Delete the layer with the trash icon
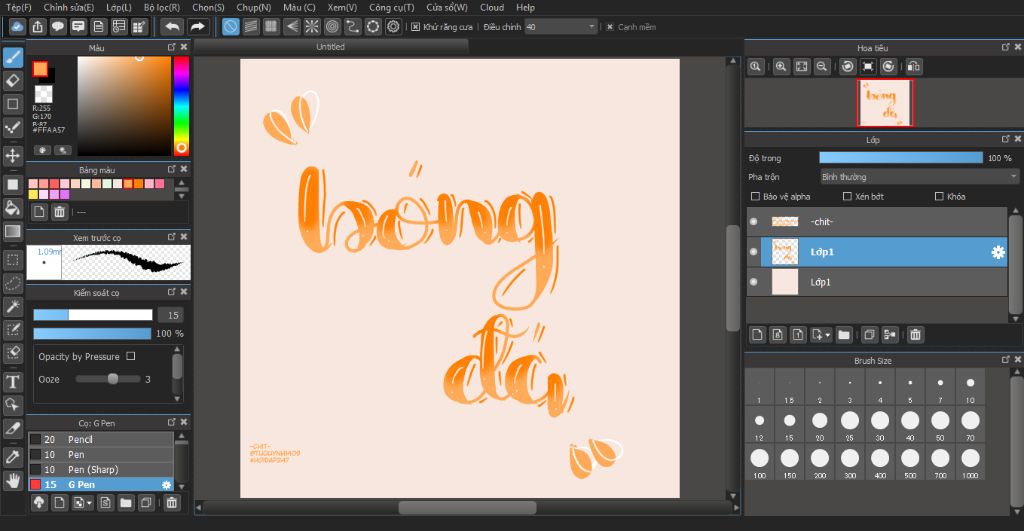 [x=915, y=334]
